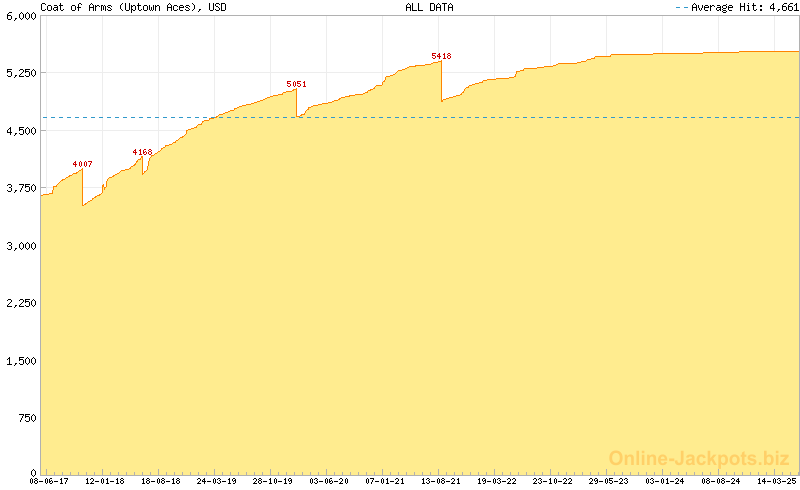This screenshot has height=490, width=800.
Task: Click the 08-06-17 date on x-axis
Action: [x=49, y=481]
